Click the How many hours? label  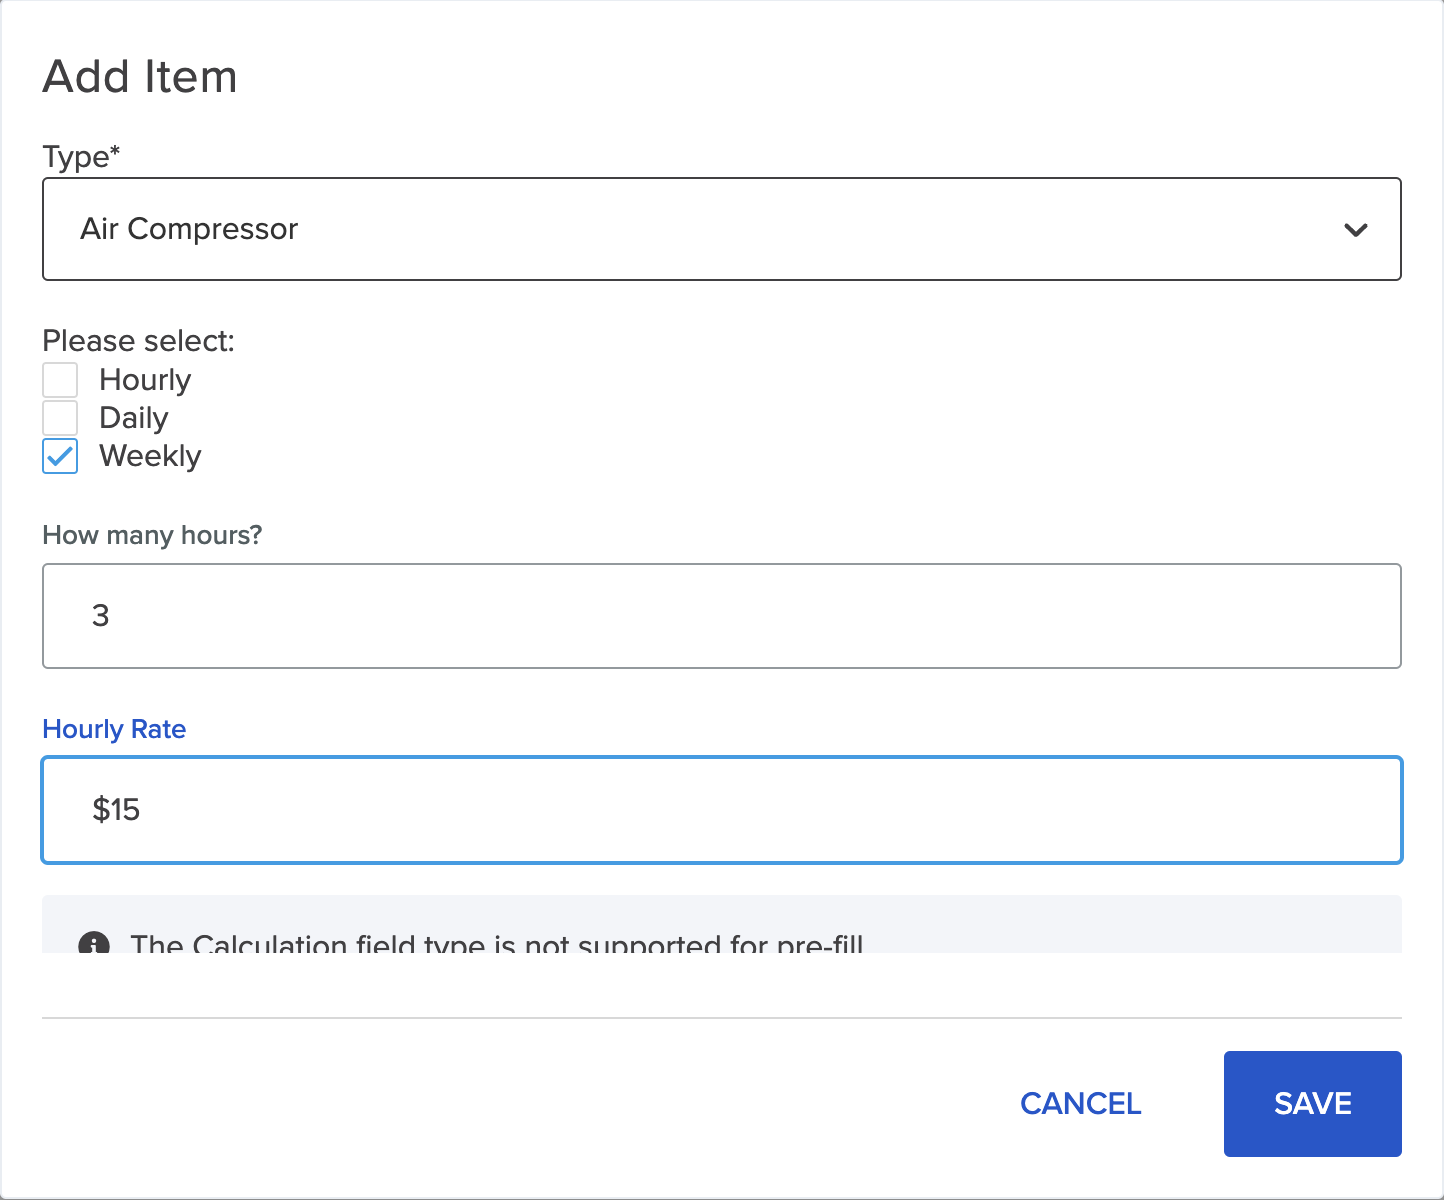tap(152, 535)
